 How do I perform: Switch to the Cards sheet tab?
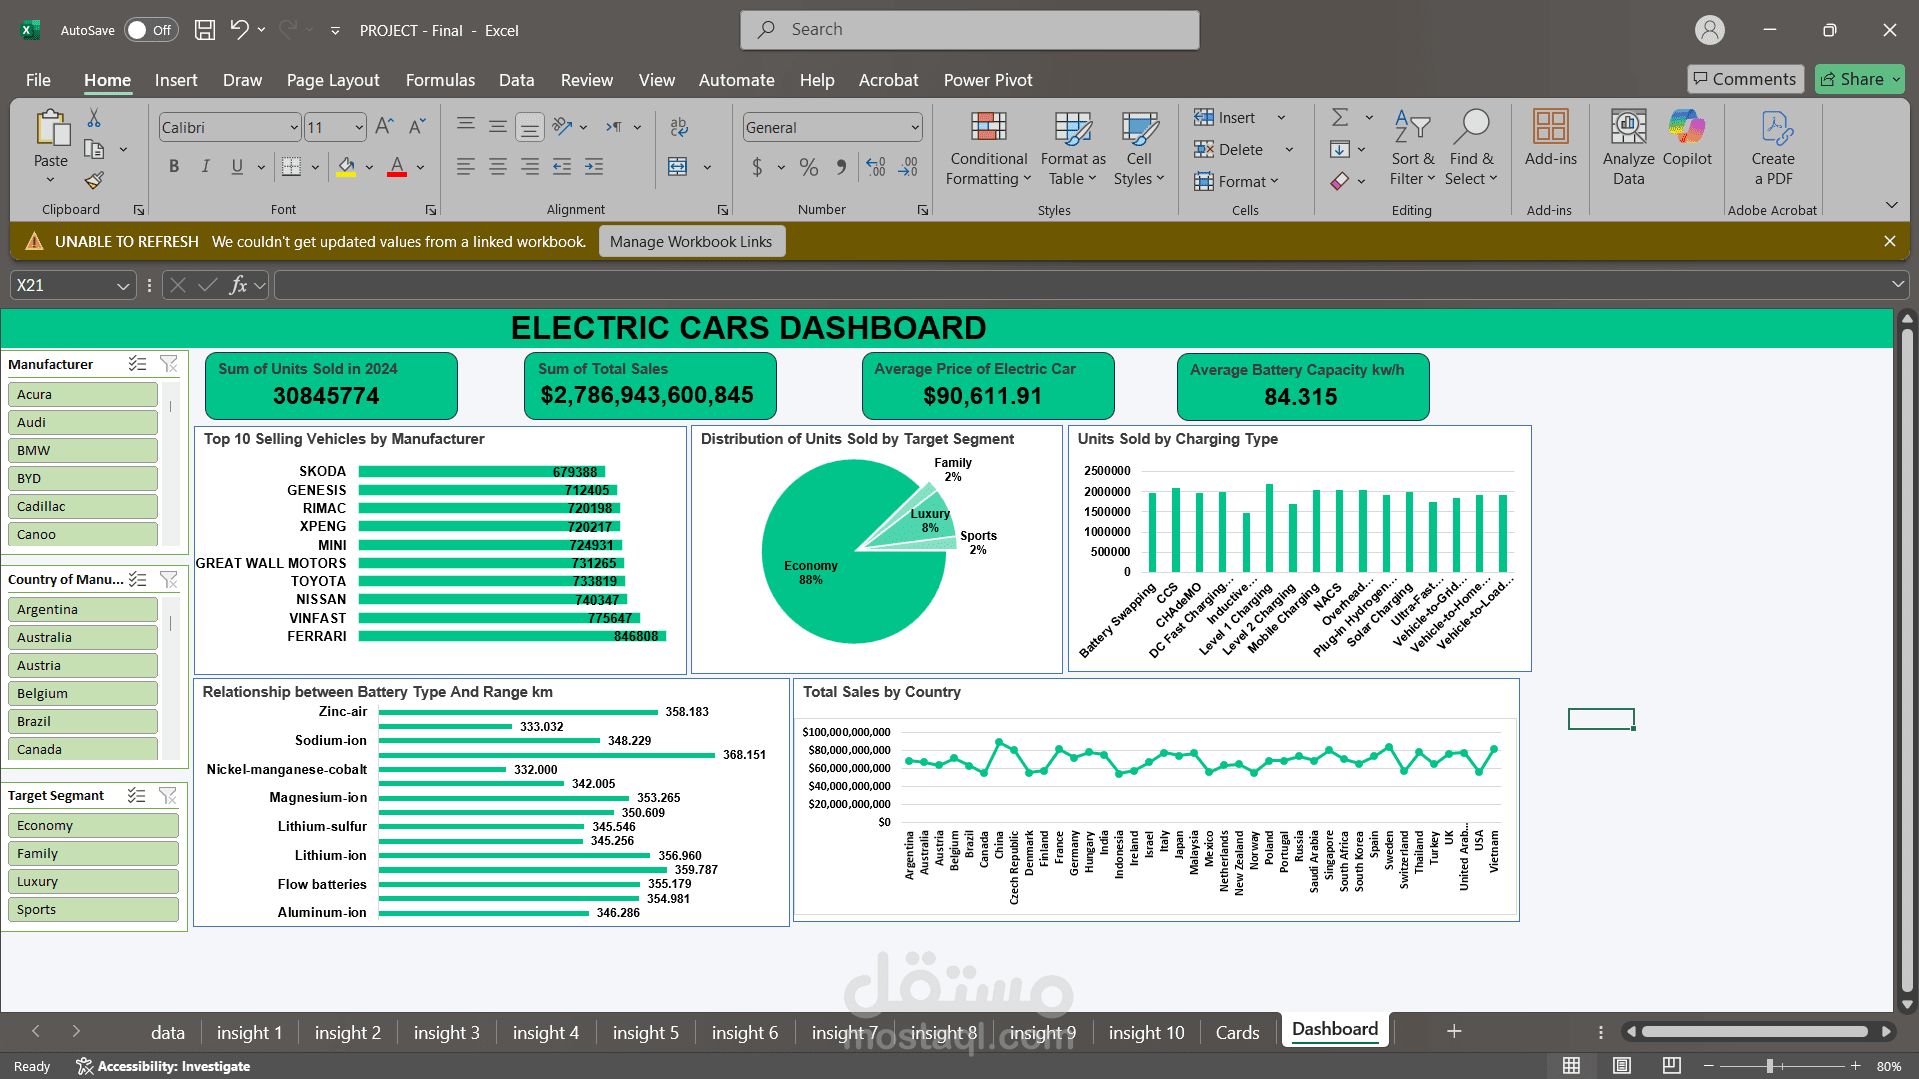coord(1237,1033)
